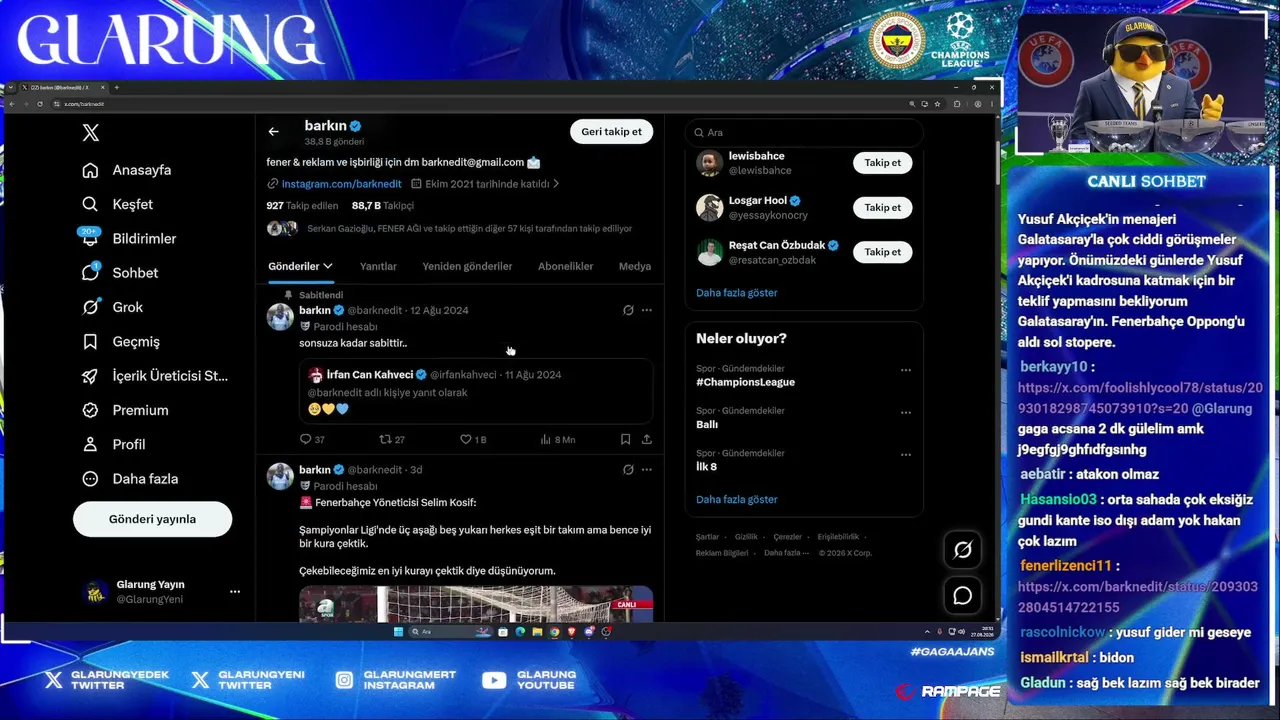
Task: Open the floating chat bubble button
Action: (963, 596)
